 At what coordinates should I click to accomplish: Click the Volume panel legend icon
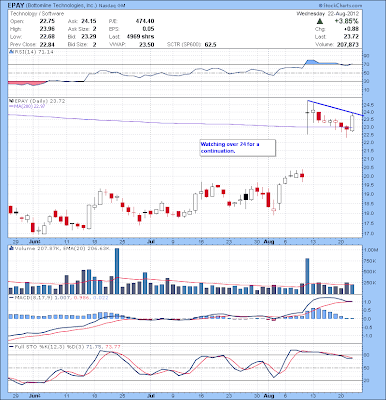point(11,248)
